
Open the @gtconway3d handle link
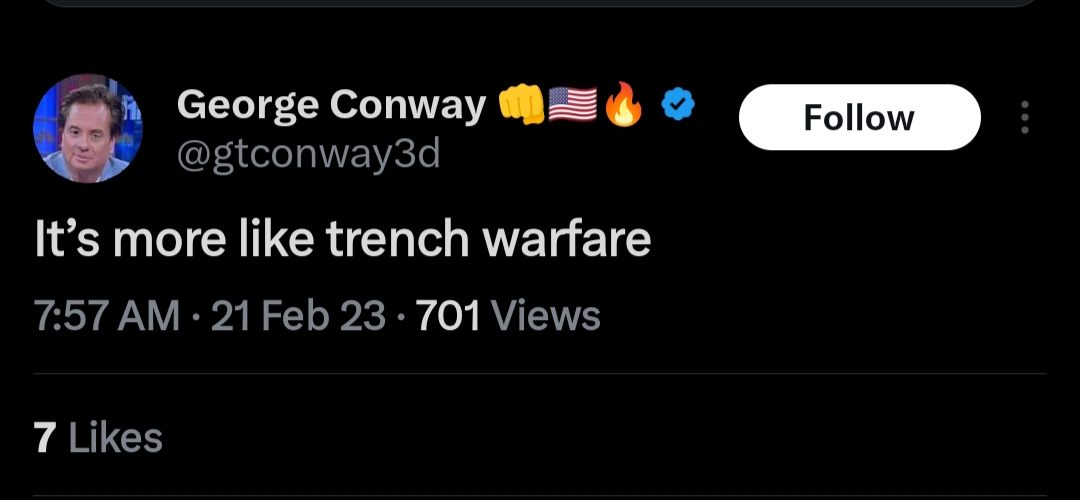[308, 155]
